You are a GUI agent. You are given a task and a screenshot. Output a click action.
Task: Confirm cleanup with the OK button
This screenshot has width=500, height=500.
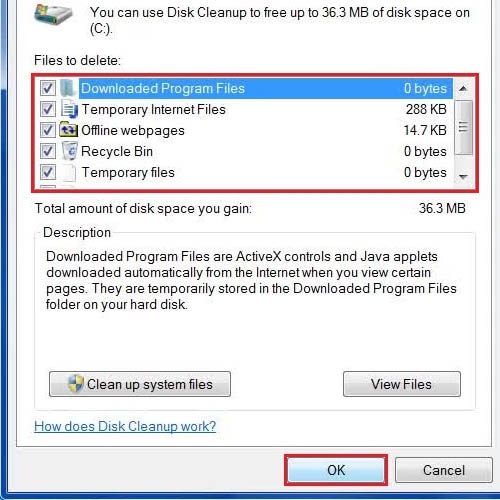(x=336, y=470)
